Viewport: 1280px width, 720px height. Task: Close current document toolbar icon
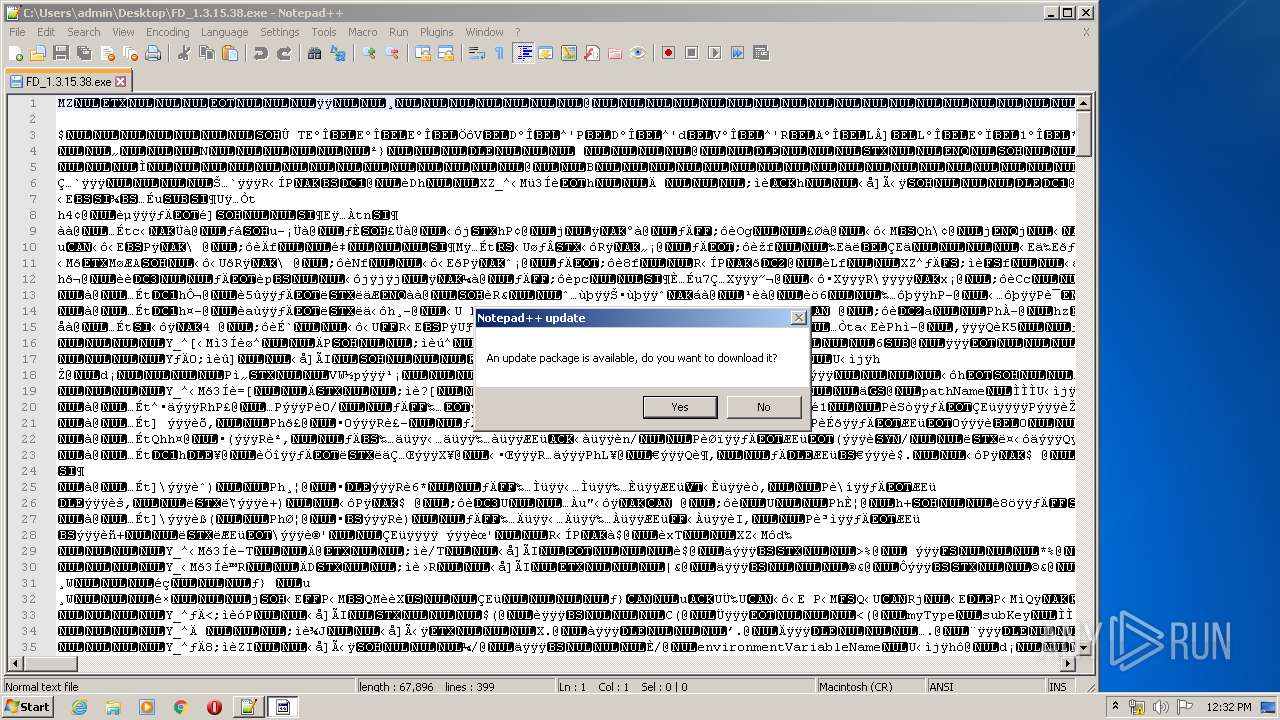108,53
